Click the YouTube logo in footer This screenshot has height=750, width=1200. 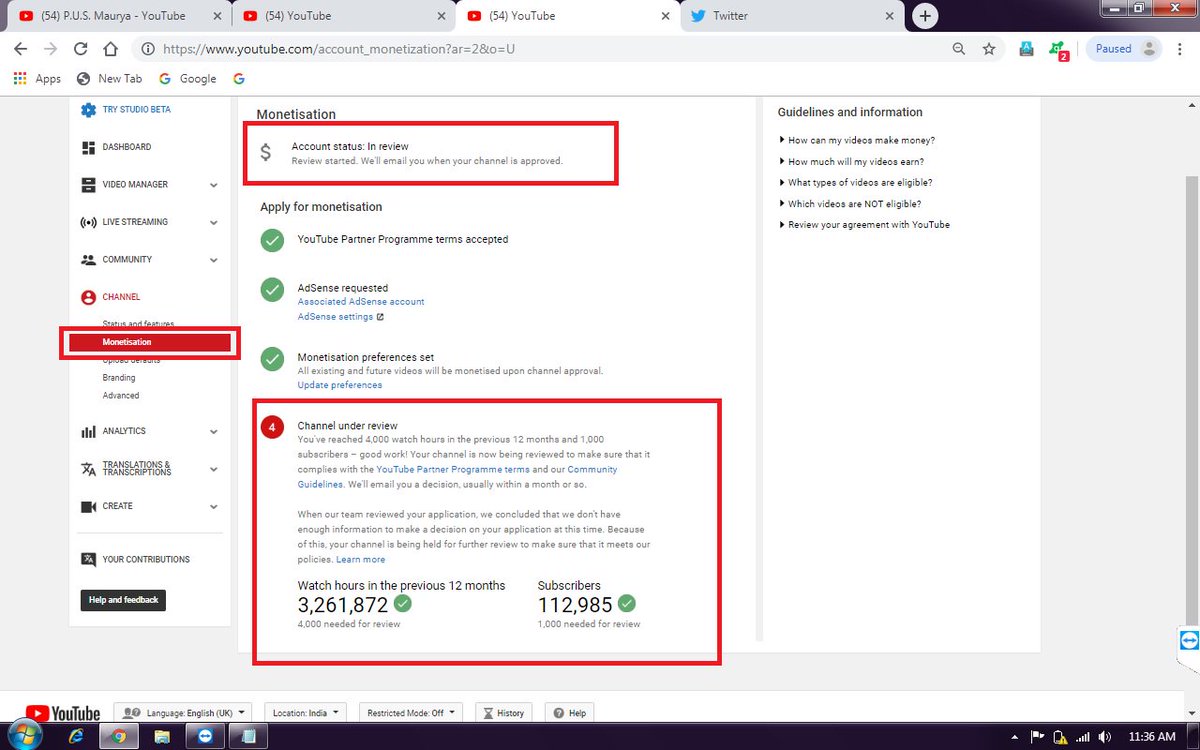tap(63, 713)
